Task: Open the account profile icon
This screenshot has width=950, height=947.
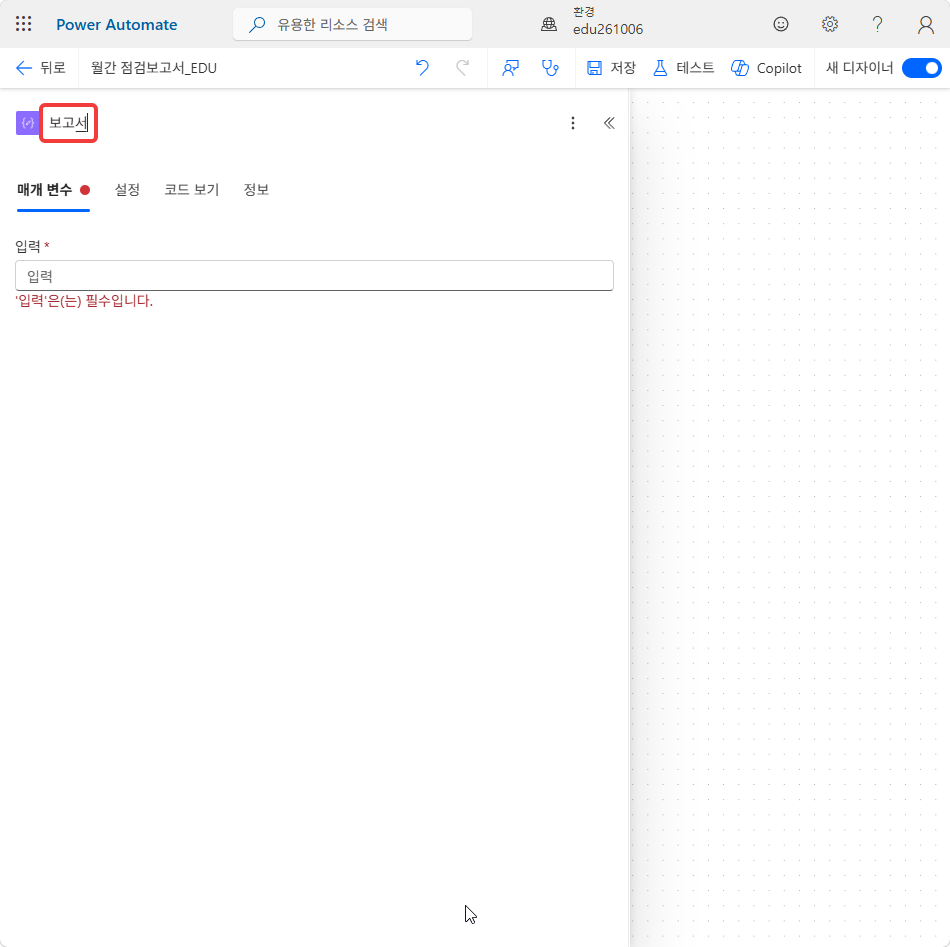Action: (925, 25)
